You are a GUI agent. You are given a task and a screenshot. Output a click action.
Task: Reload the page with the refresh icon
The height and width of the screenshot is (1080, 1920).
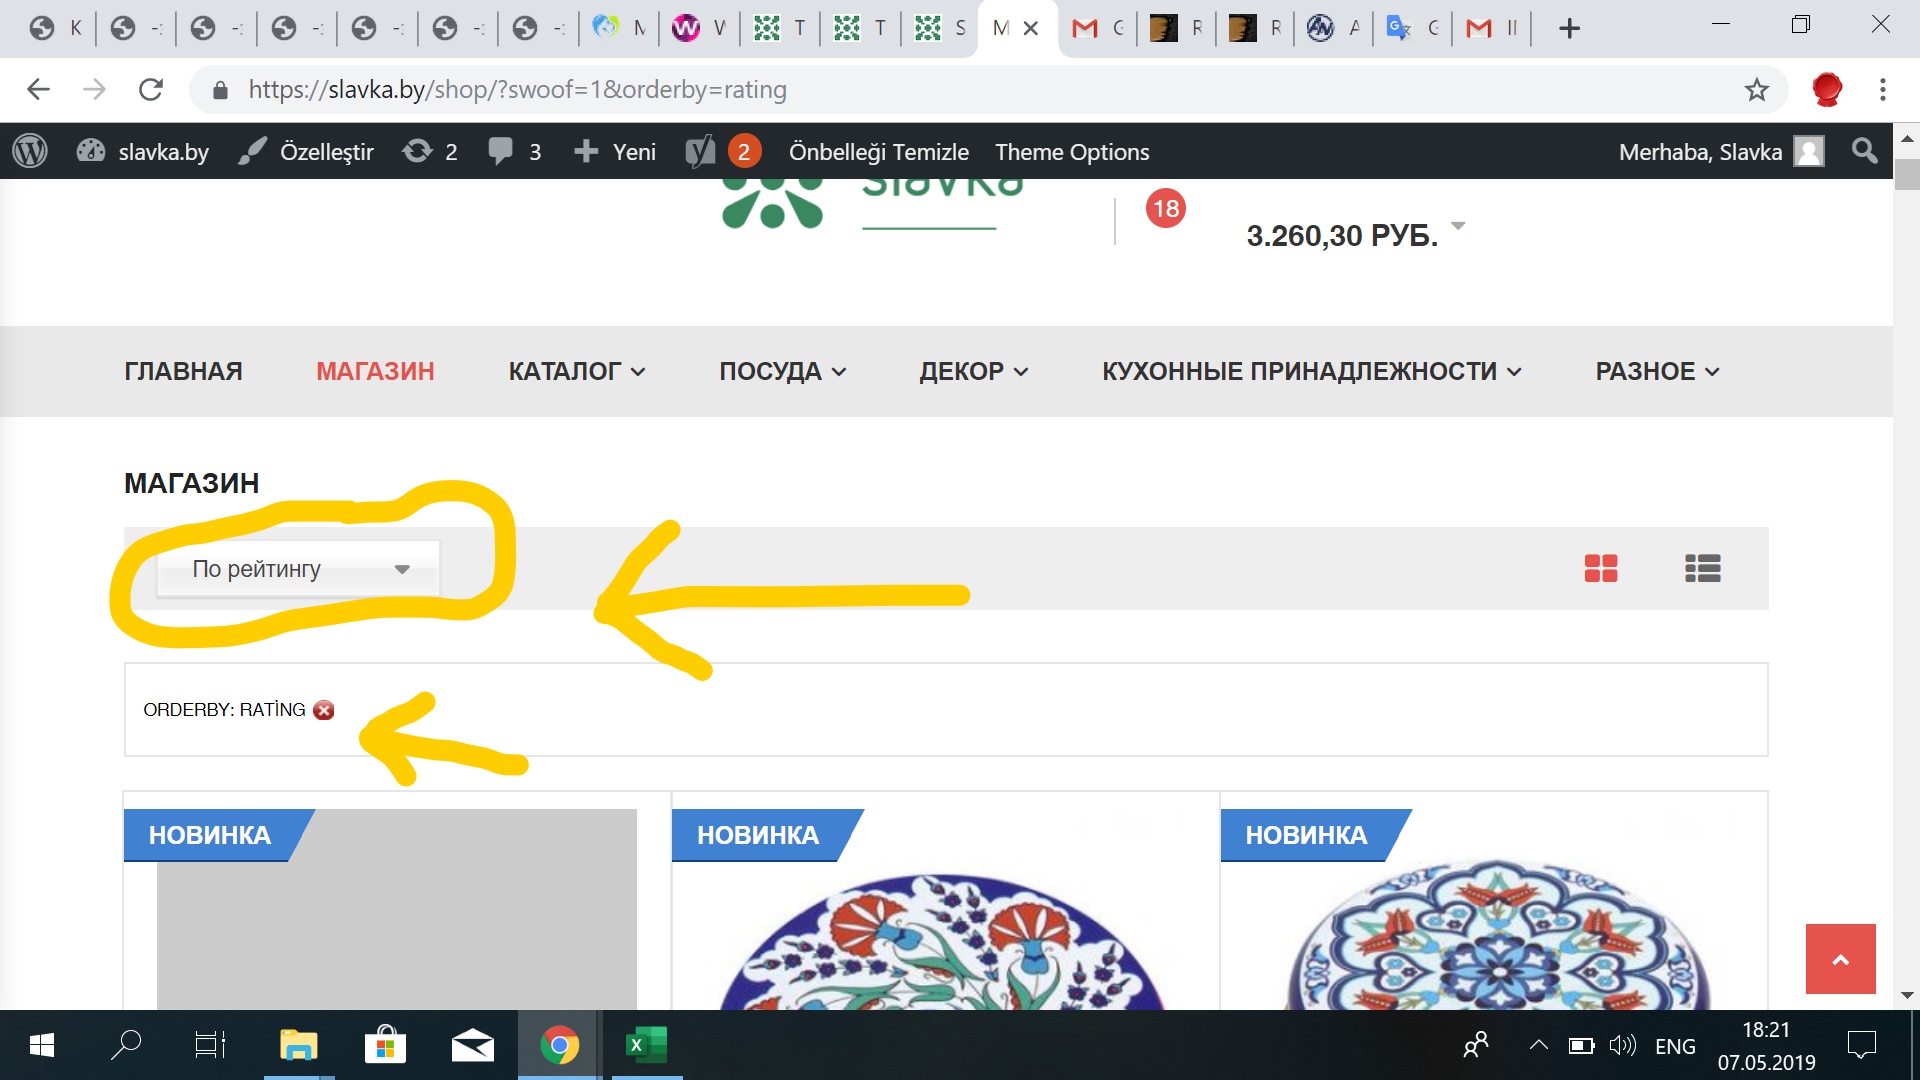(151, 90)
